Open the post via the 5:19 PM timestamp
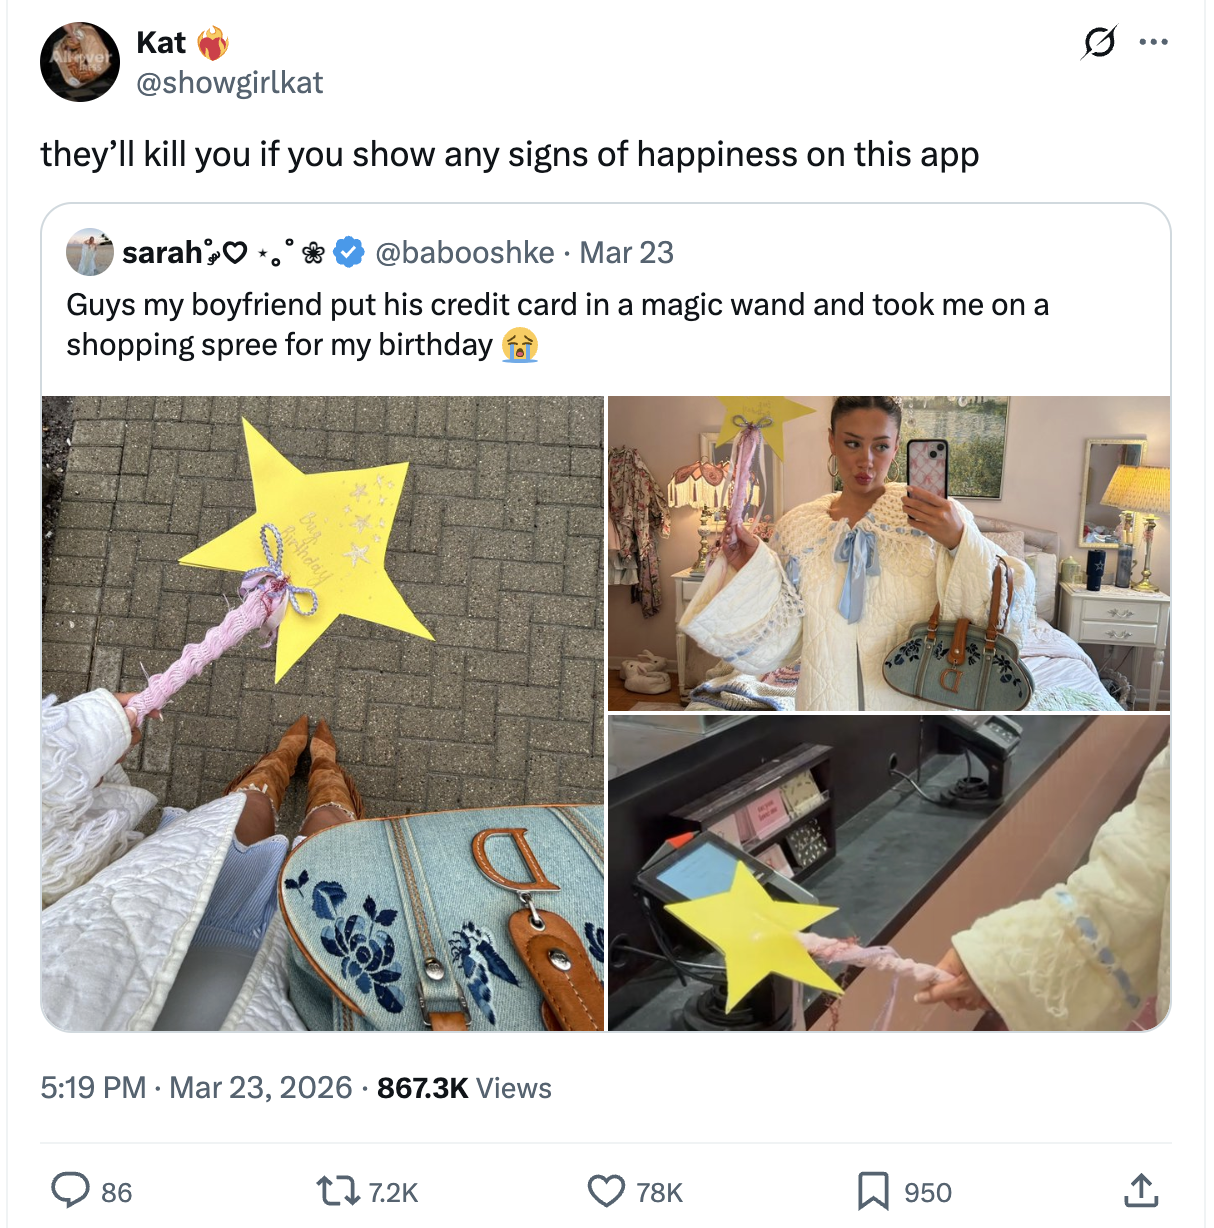 (x=92, y=1088)
